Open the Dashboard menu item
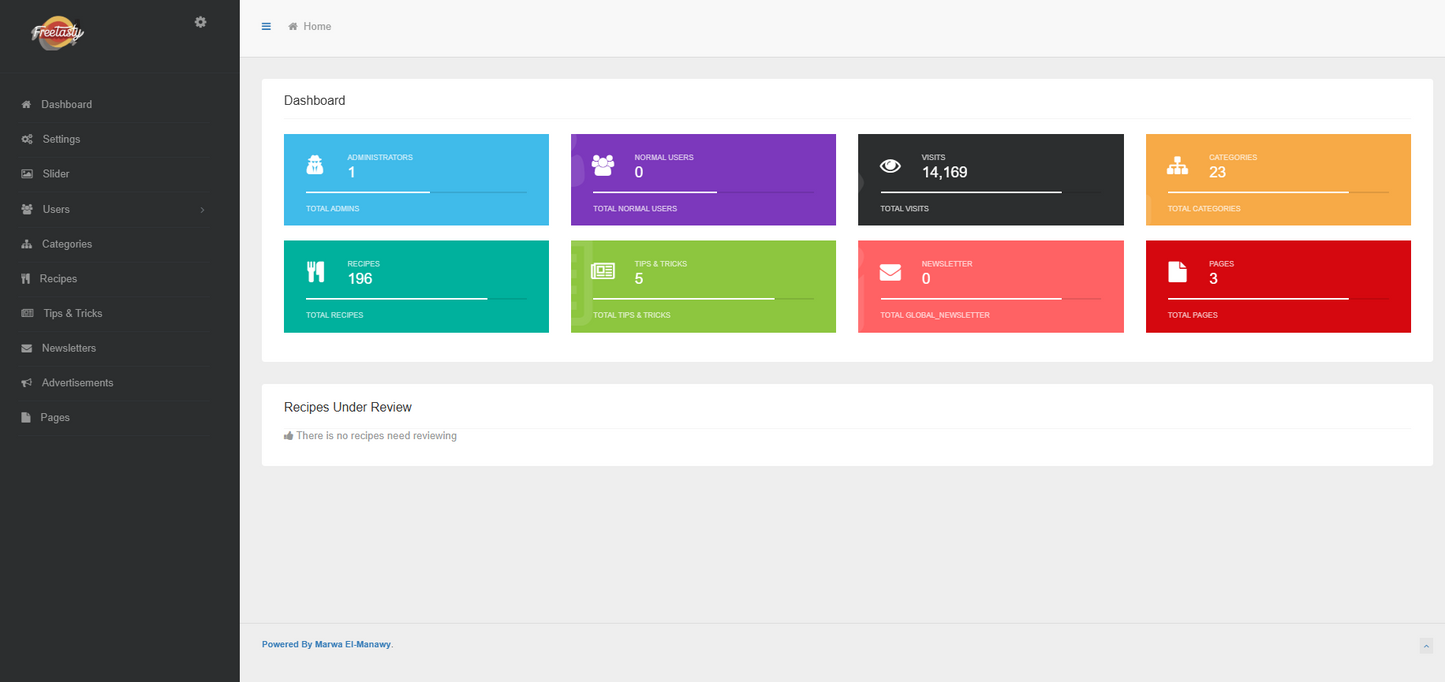This screenshot has height=682, width=1445. [x=67, y=104]
